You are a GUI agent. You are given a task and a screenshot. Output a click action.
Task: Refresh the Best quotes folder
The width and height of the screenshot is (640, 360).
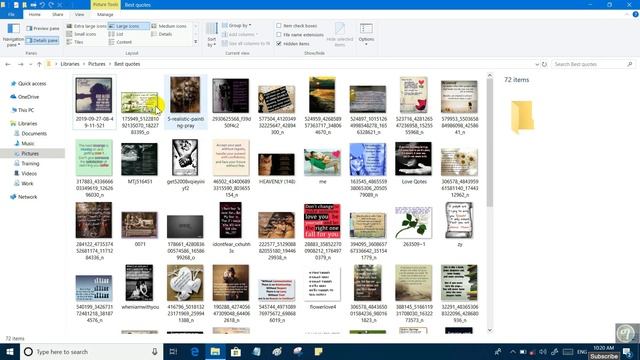(x=544, y=64)
